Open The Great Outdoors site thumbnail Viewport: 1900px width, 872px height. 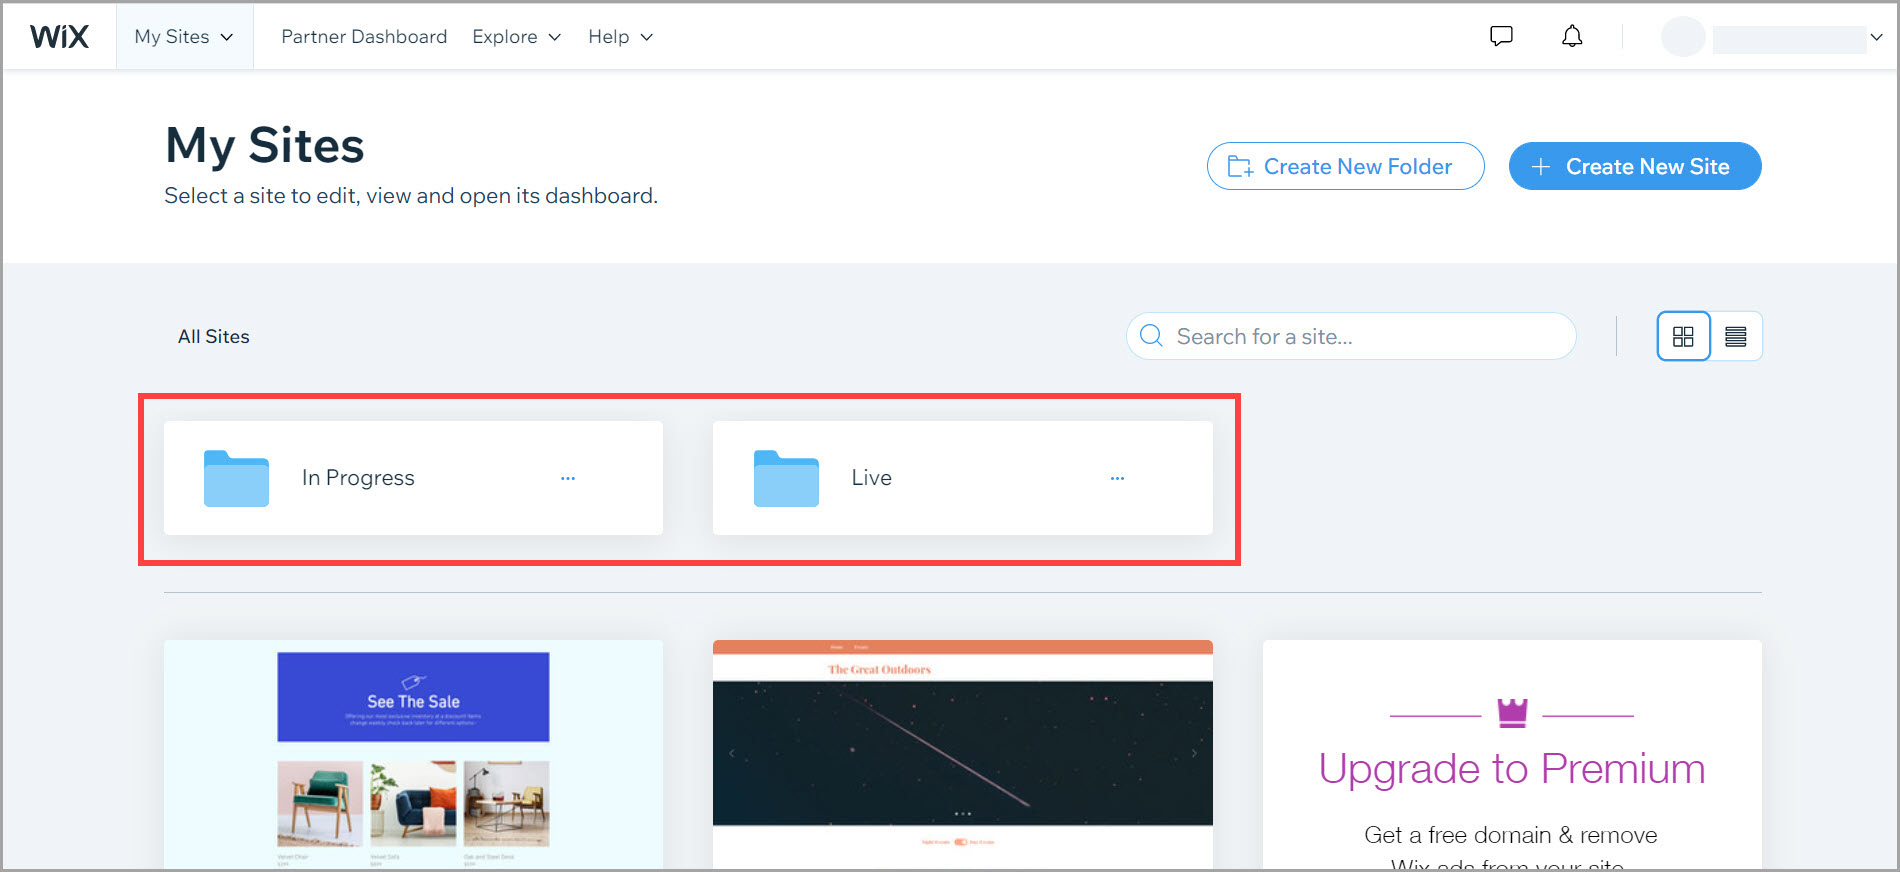tap(962, 755)
